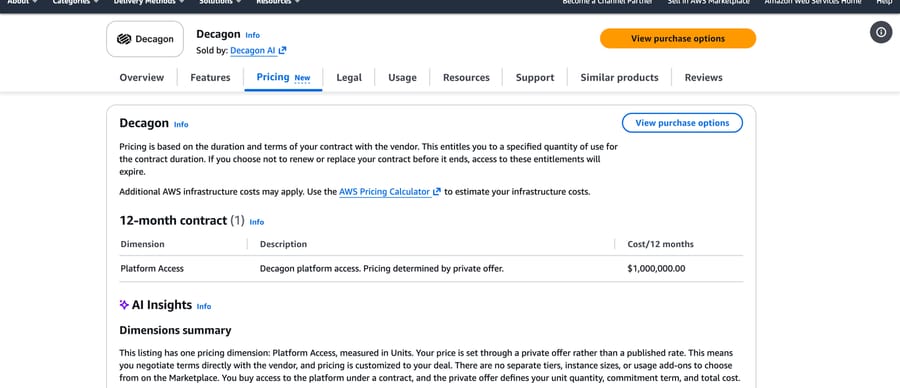Click external-link icon after AWS Pricing Calculator
This screenshot has width=900, height=388.
click(437, 192)
